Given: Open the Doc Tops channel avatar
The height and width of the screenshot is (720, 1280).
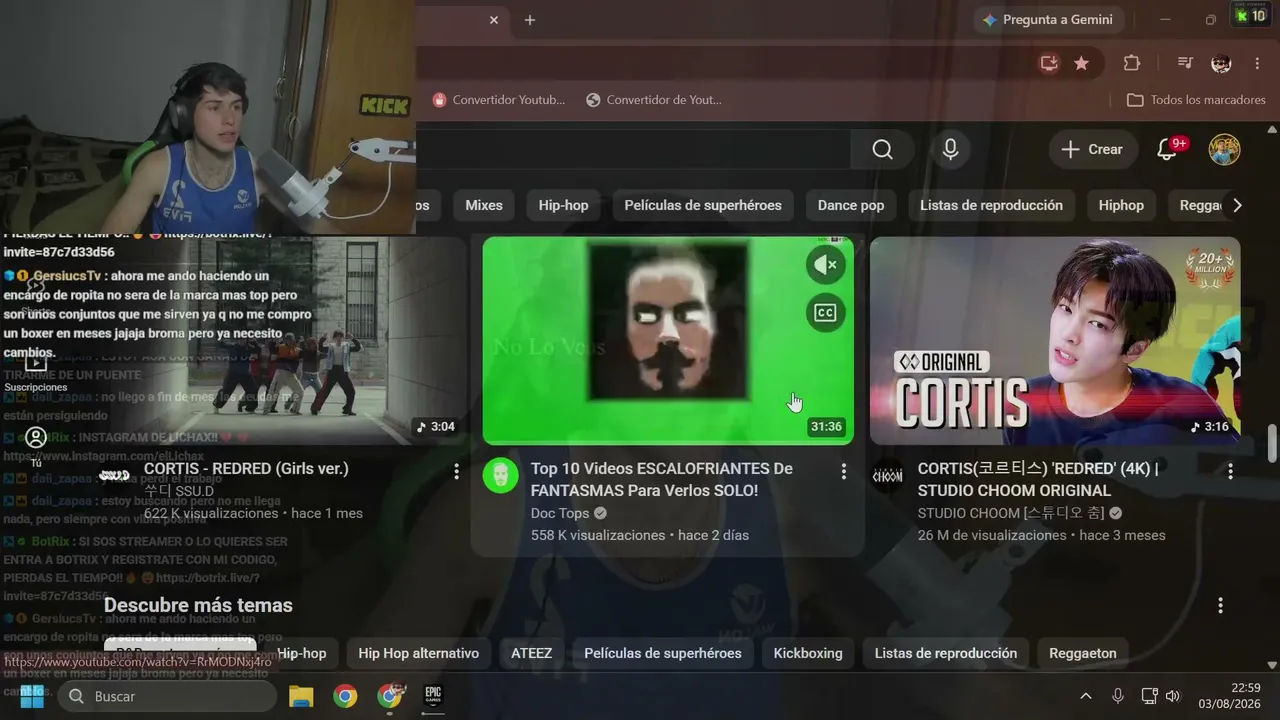Looking at the screenshot, I should point(500,475).
